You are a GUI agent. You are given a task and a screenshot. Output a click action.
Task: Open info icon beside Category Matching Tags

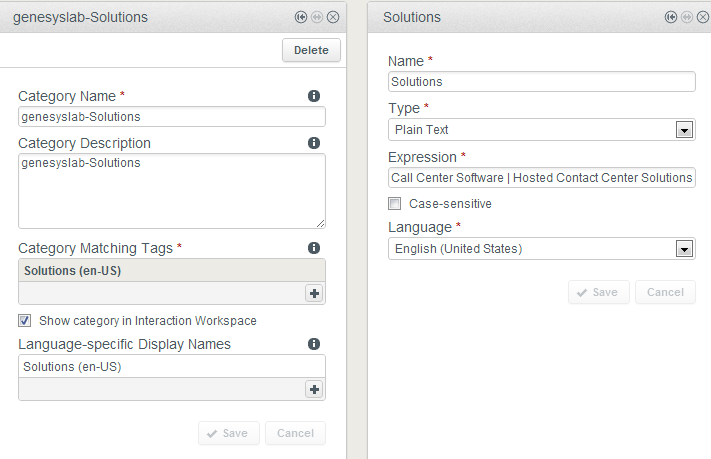click(x=314, y=247)
